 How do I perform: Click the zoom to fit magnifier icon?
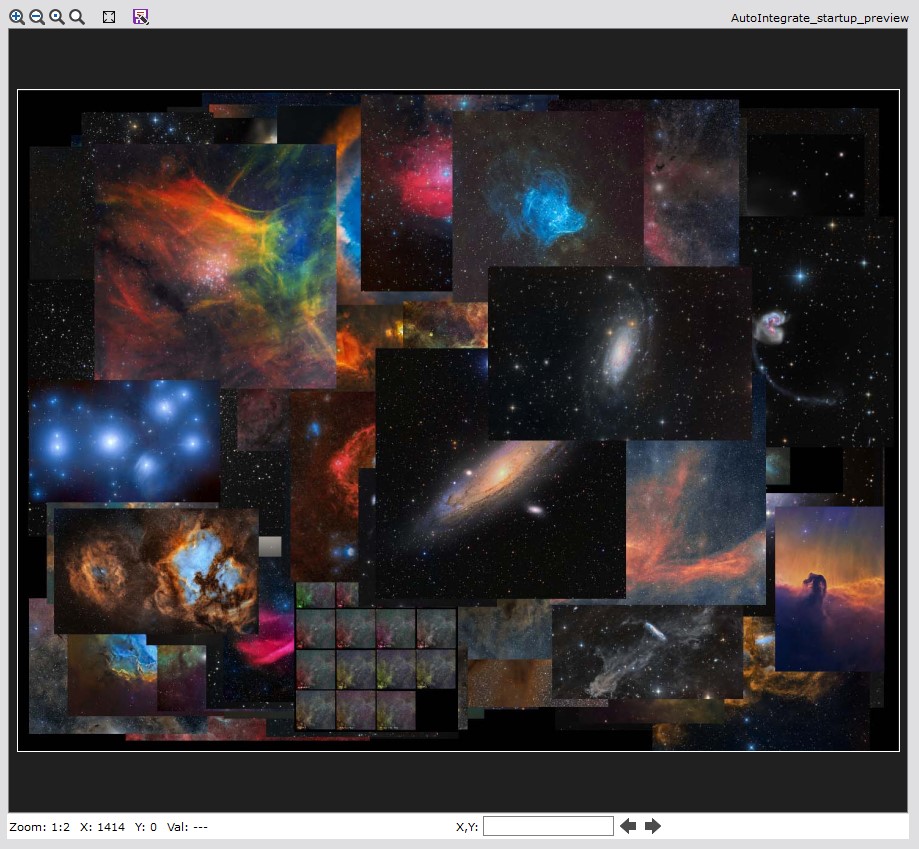click(x=57, y=17)
